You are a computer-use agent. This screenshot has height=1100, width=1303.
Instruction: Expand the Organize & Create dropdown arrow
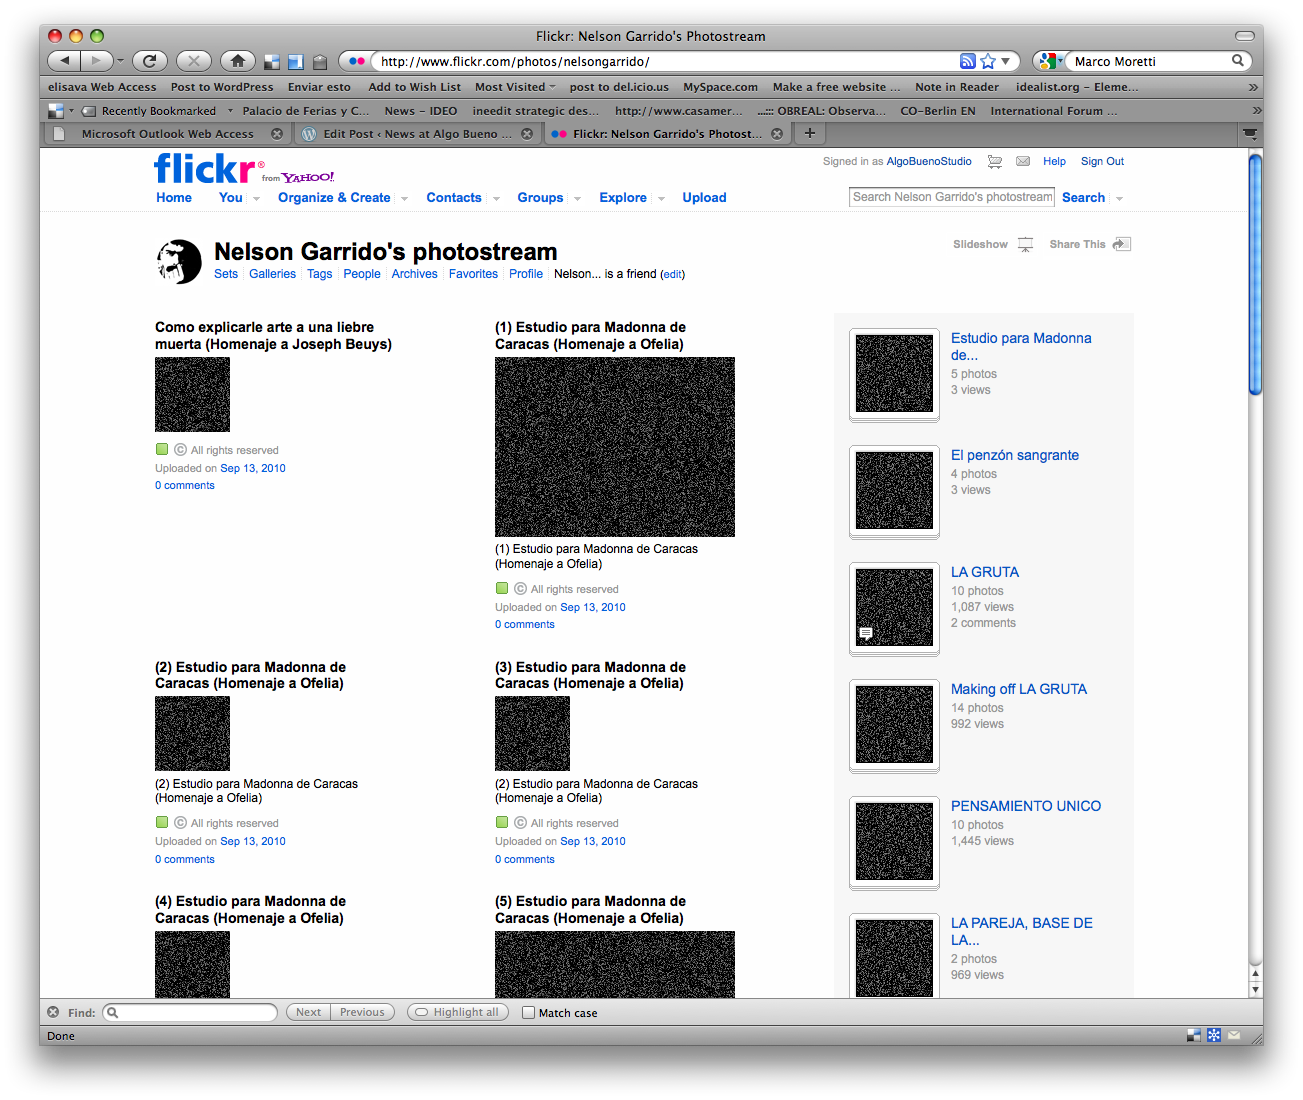[x=404, y=199]
